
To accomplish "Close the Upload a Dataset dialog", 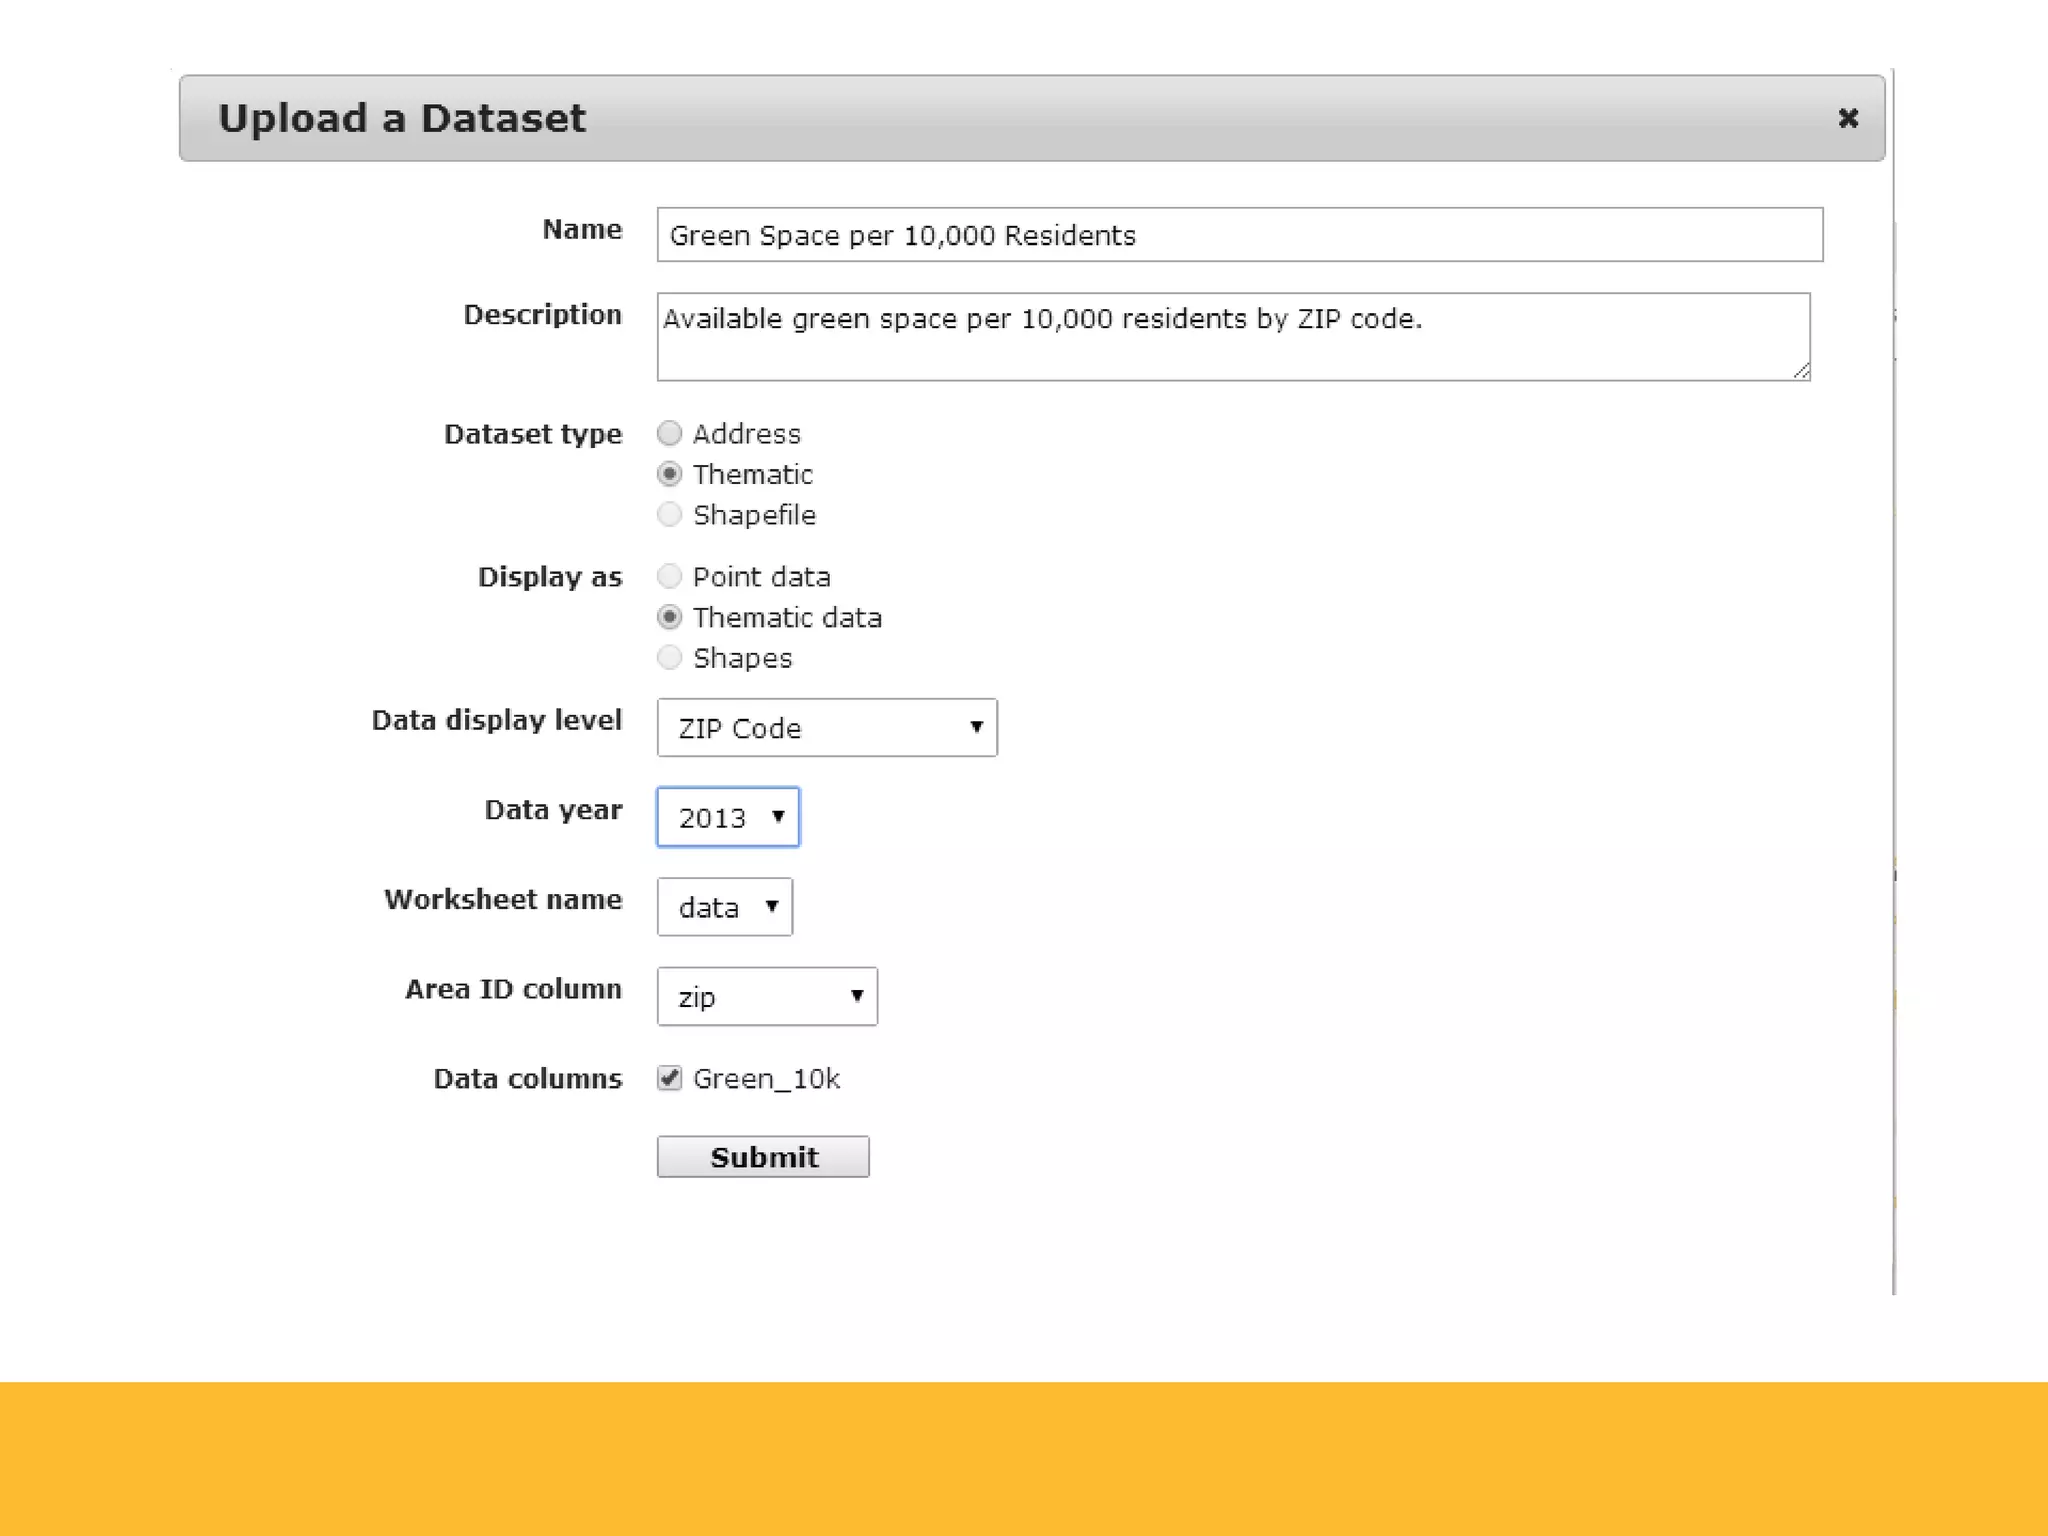I will click(1847, 118).
